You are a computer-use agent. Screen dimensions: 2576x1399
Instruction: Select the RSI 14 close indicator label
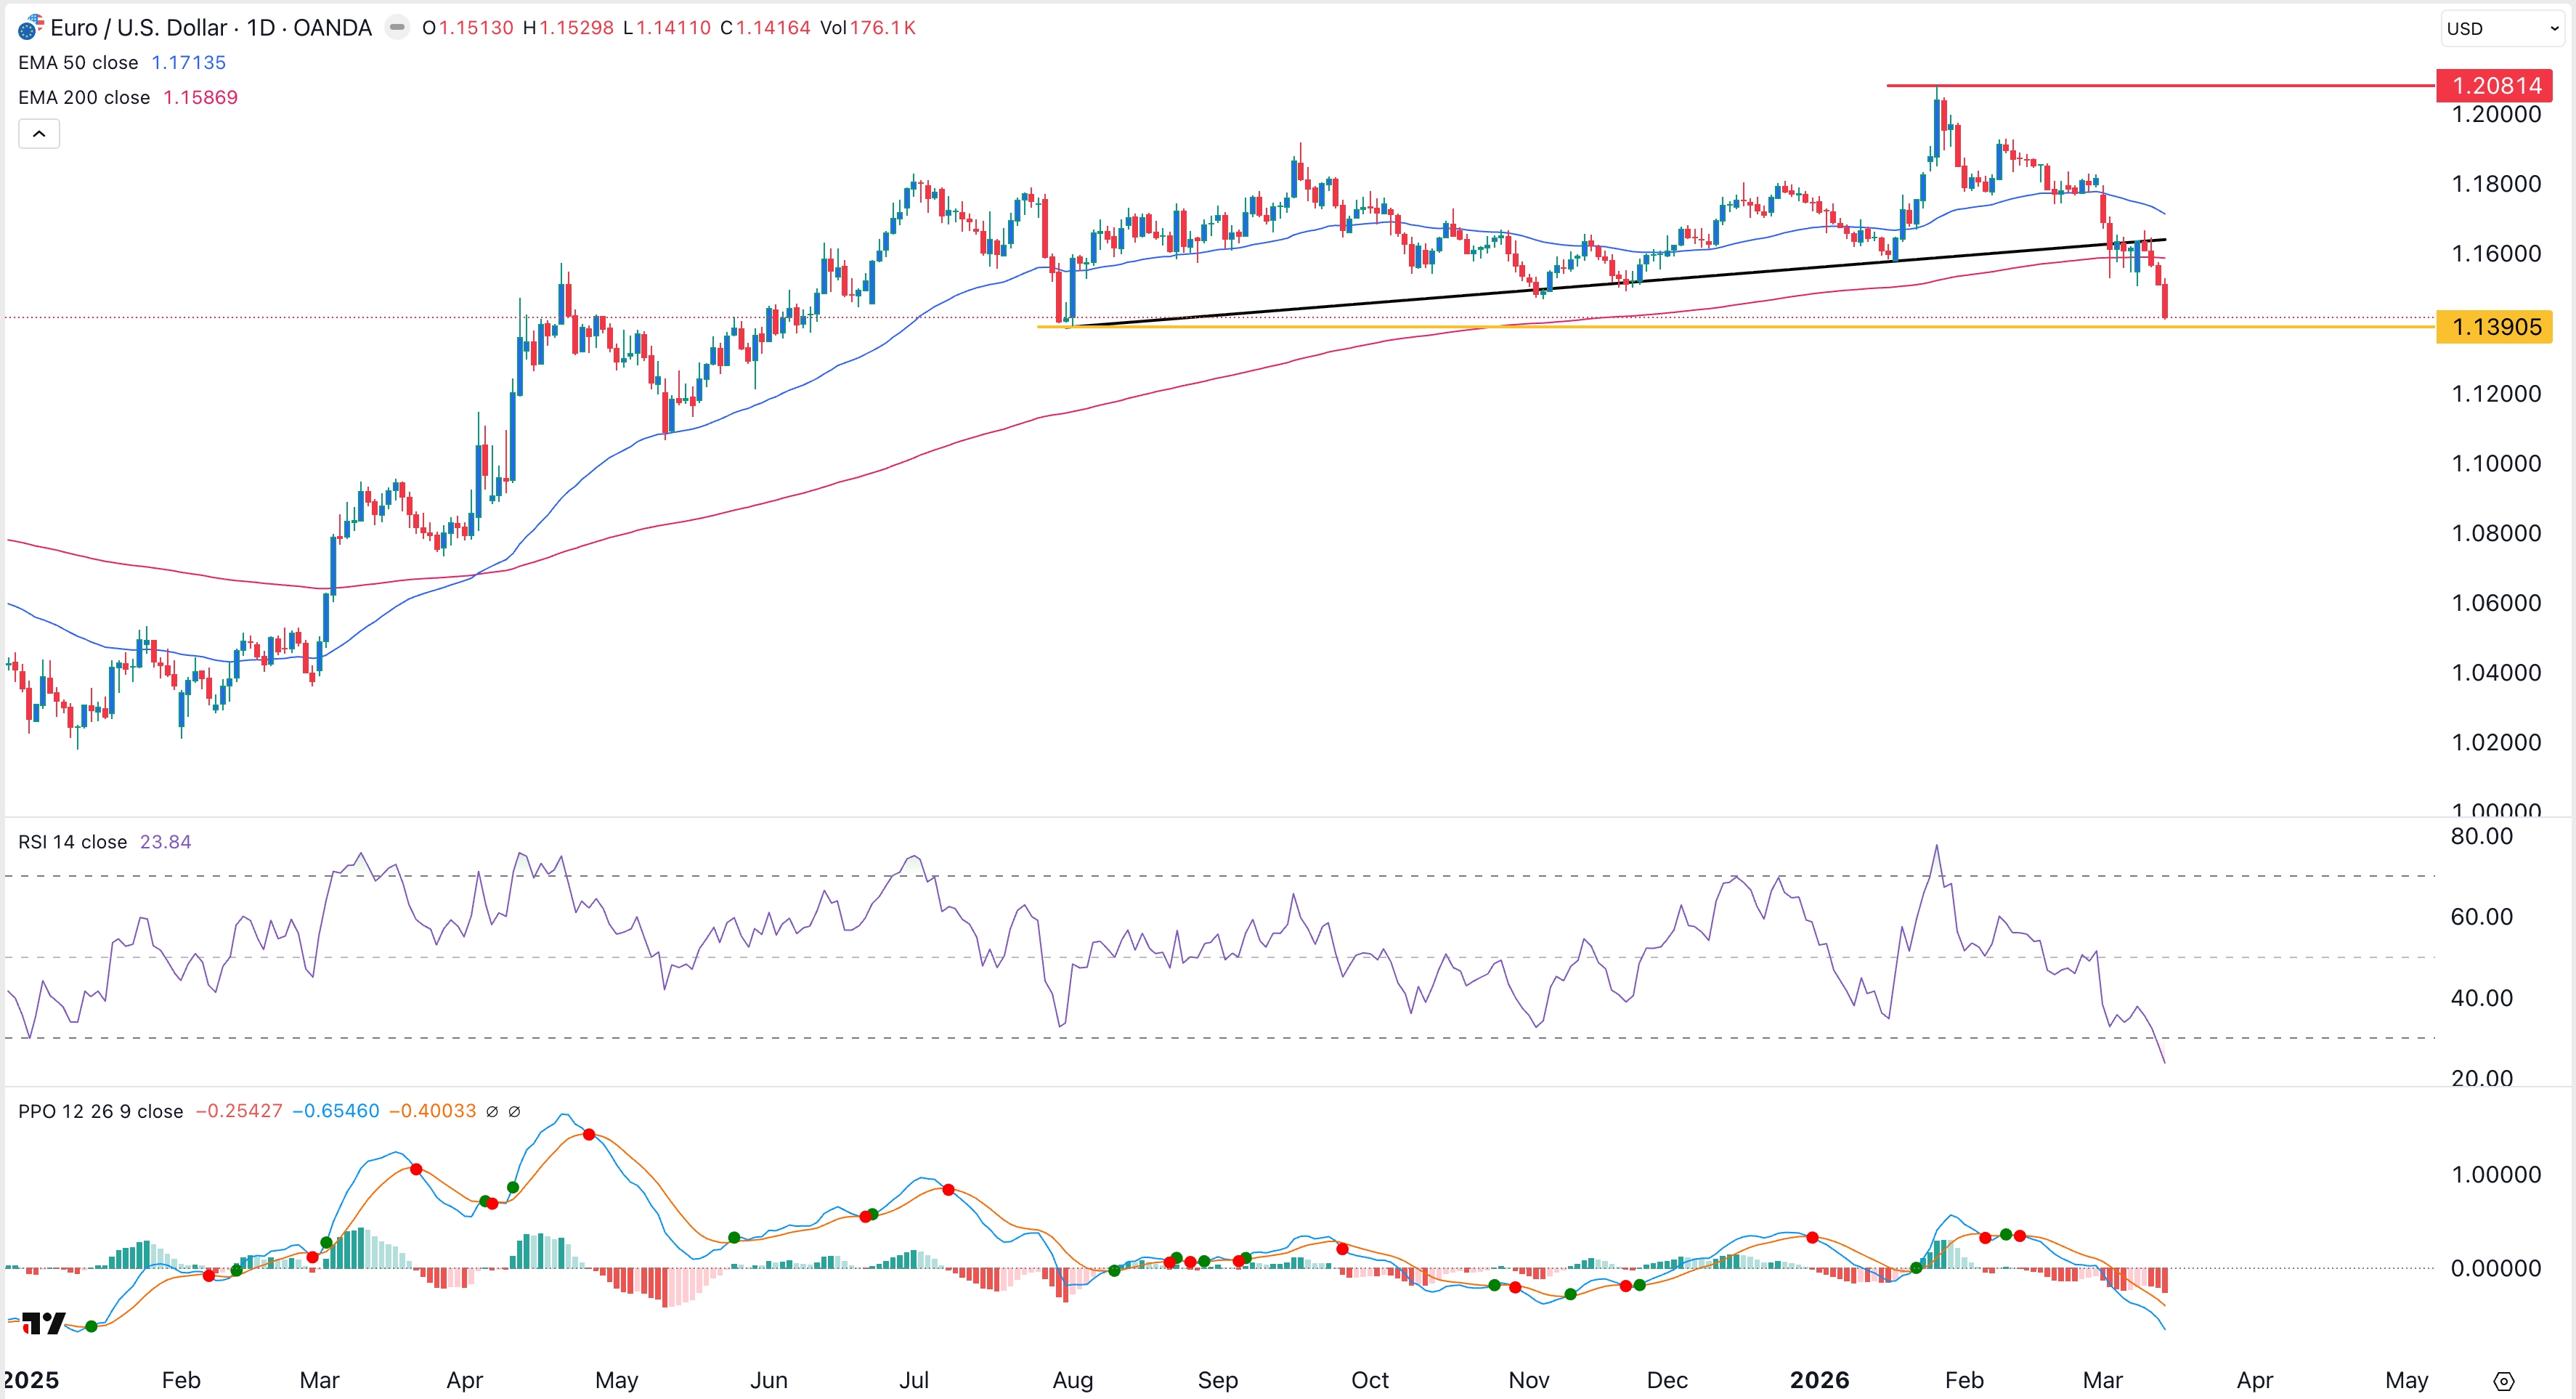tap(72, 842)
